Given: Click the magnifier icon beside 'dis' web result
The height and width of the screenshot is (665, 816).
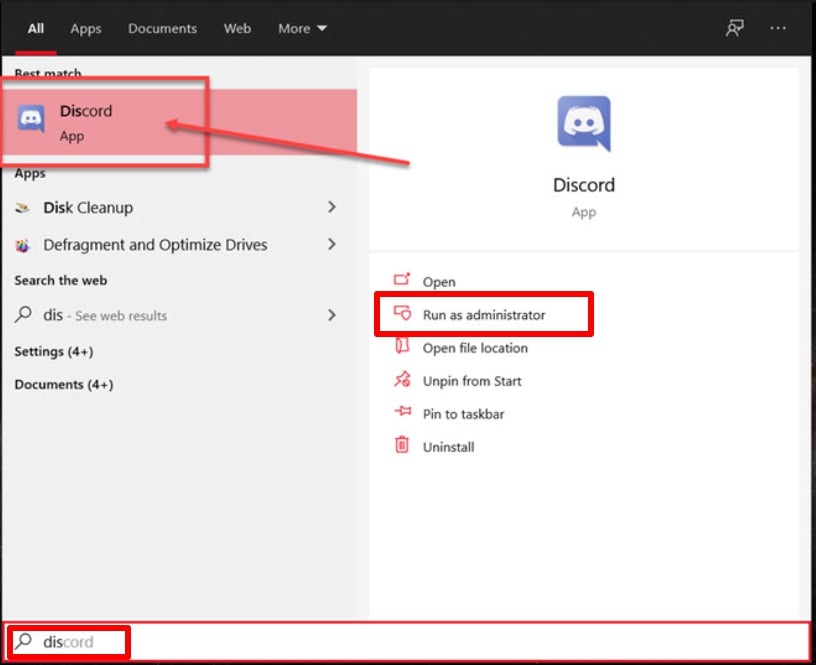Looking at the screenshot, I should click(23, 314).
